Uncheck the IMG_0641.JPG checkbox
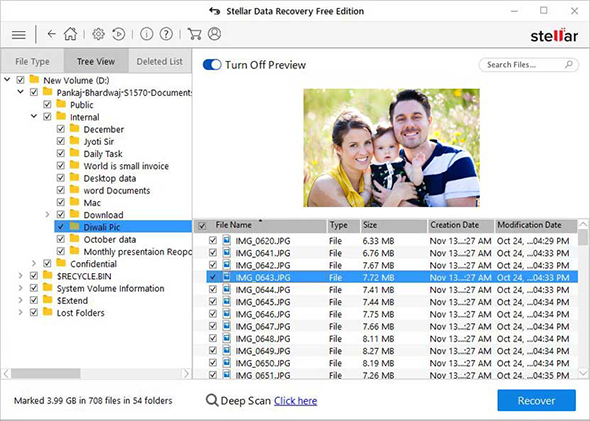The height and width of the screenshot is (421, 590). [213, 252]
